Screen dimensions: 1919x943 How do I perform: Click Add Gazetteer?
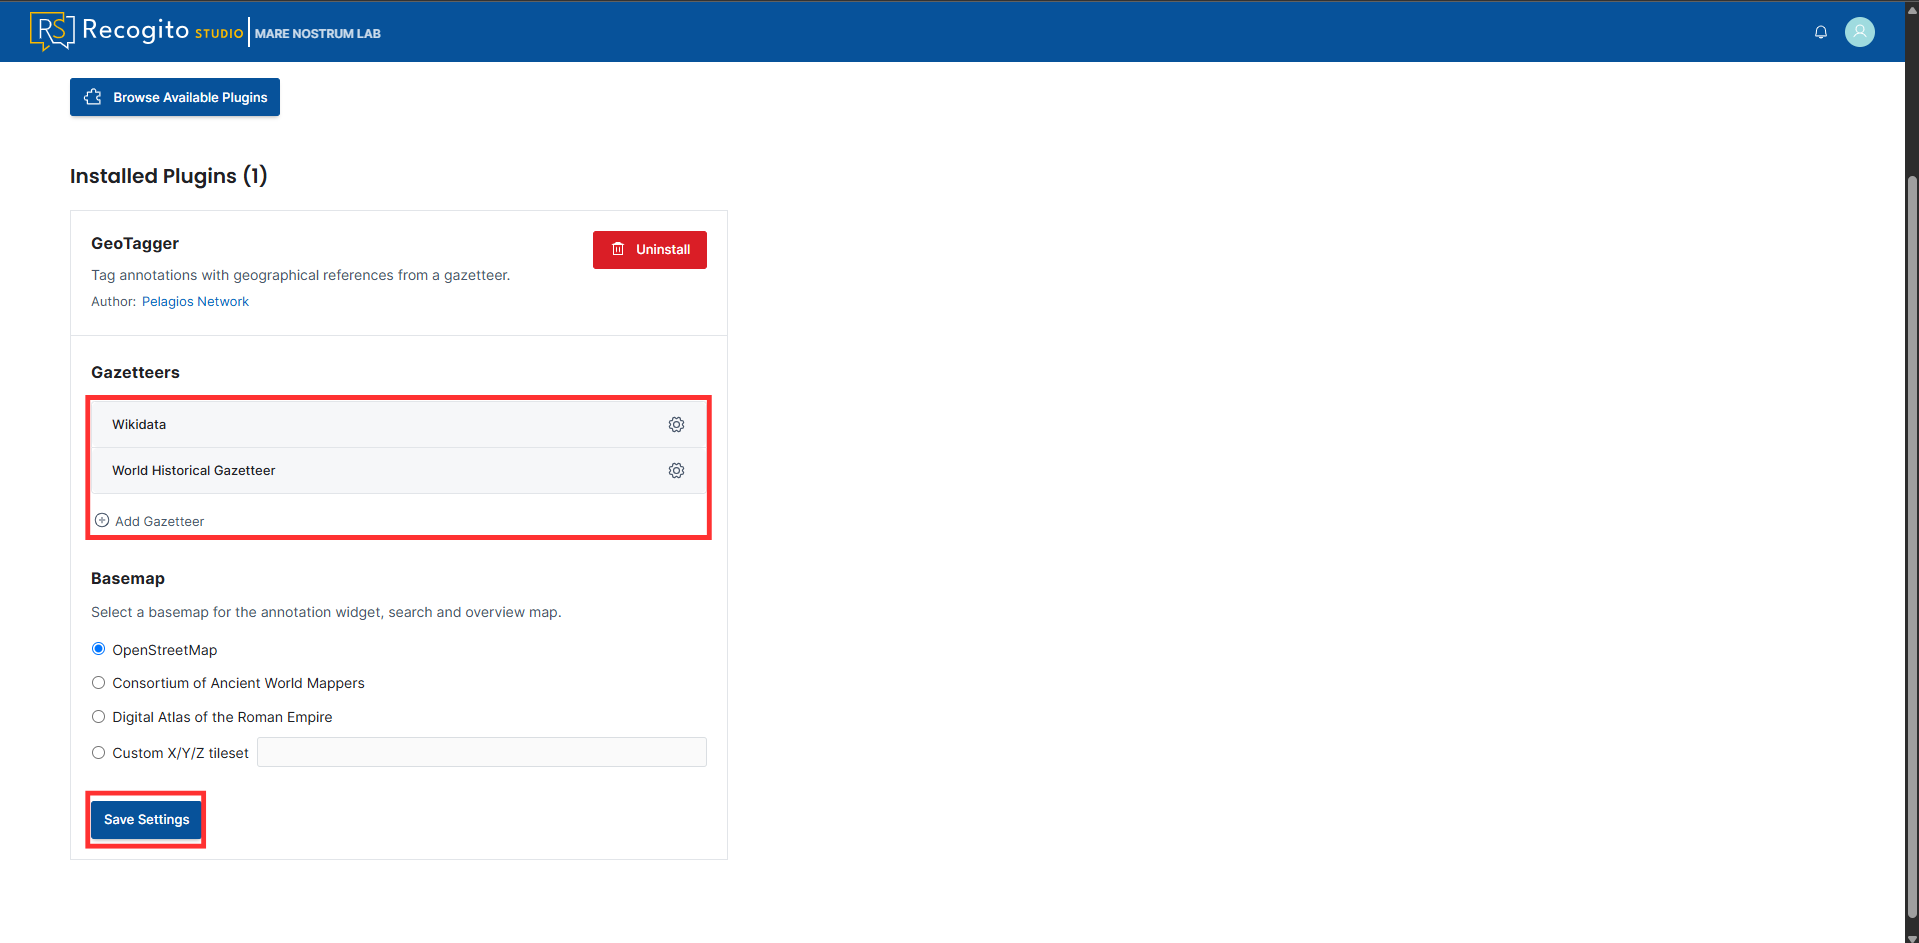click(x=150, y=521)
